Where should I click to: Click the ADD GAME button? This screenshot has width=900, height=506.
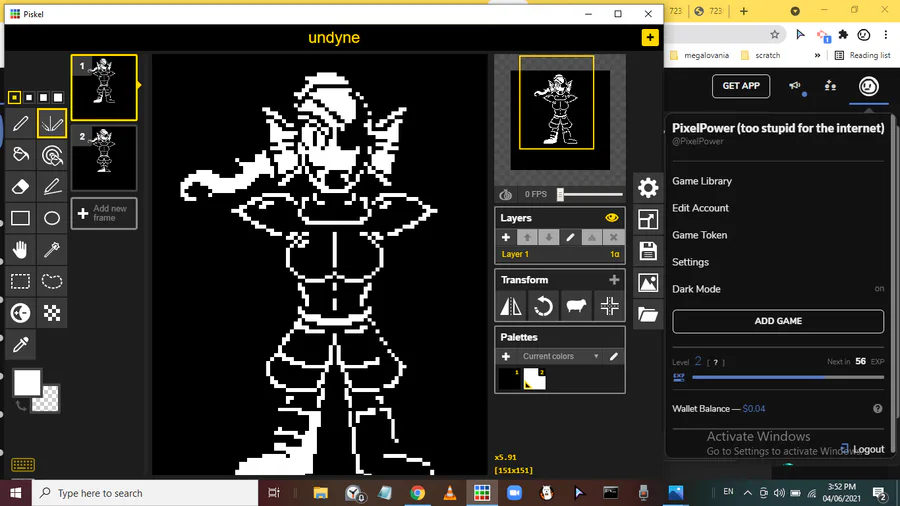pos(778,321)
